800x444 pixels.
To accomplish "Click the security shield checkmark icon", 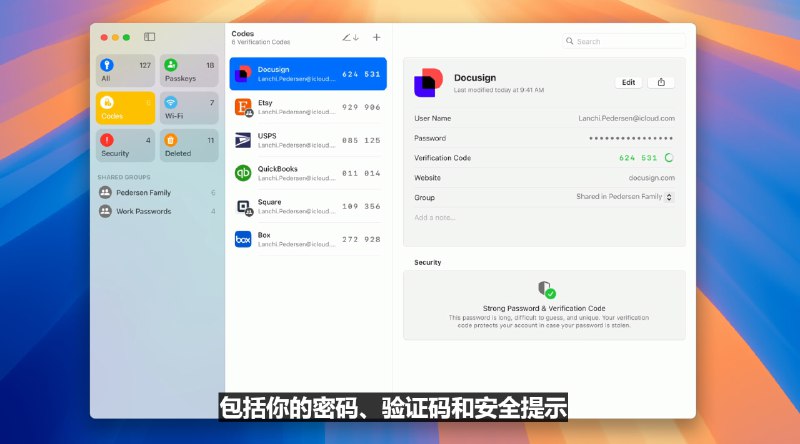I will point(547,289).
